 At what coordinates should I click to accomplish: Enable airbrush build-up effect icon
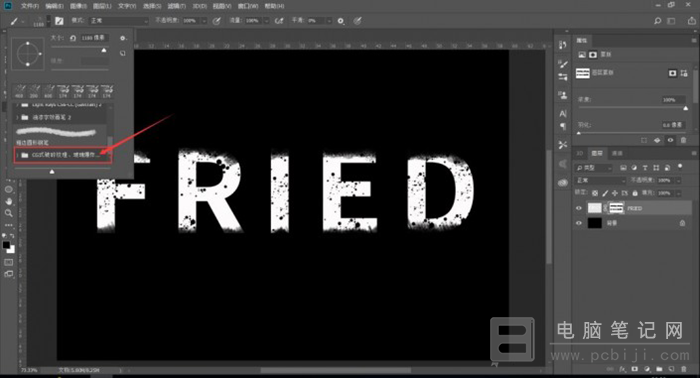click(x=279, y=21)
